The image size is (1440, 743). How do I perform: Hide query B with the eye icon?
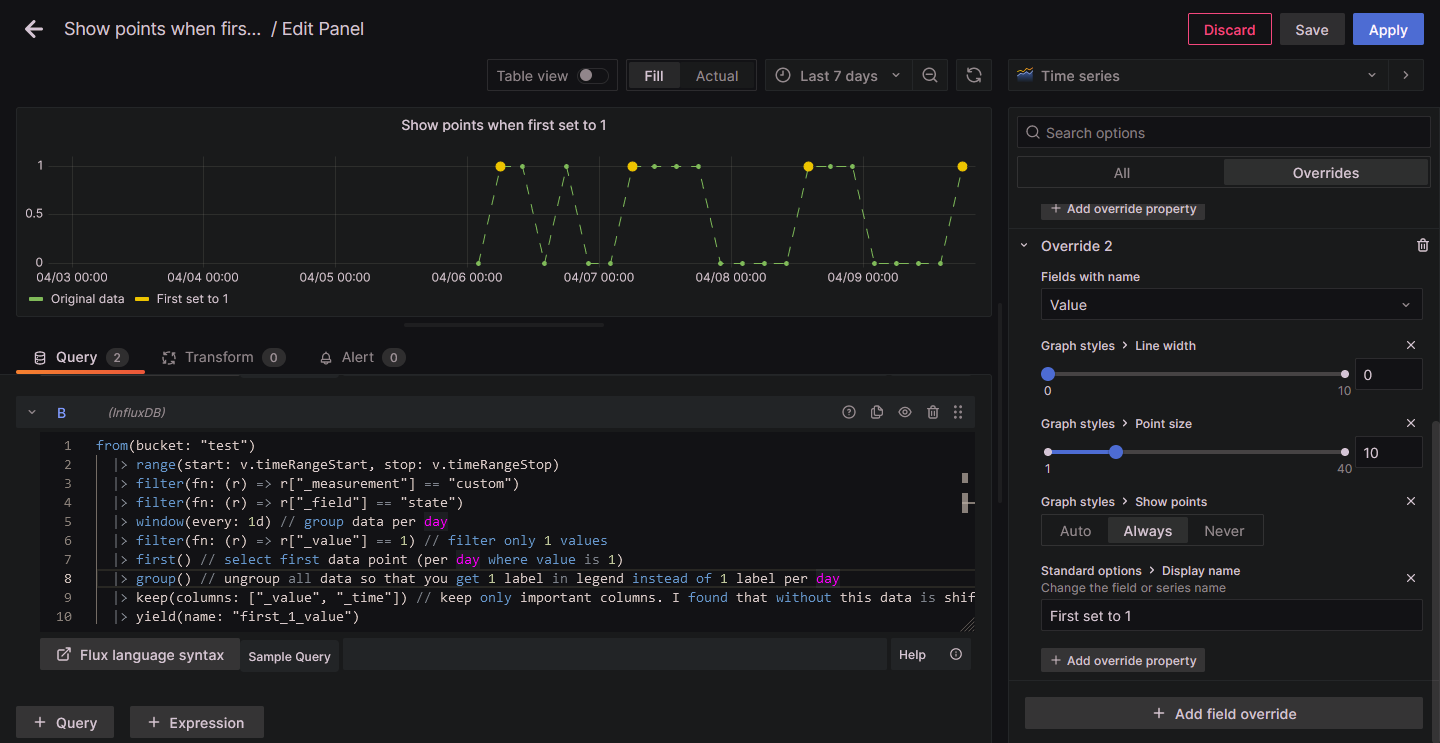pos(905,412)
